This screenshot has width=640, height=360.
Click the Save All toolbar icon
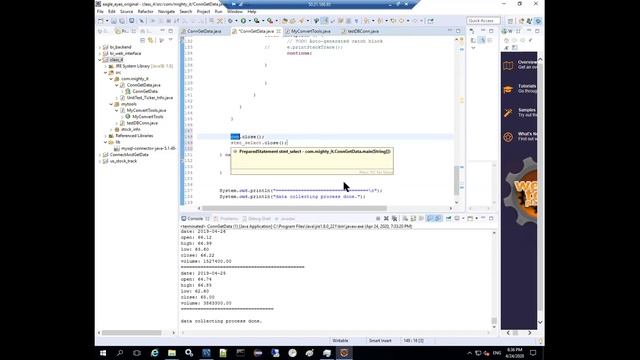(x=122, y=21)
